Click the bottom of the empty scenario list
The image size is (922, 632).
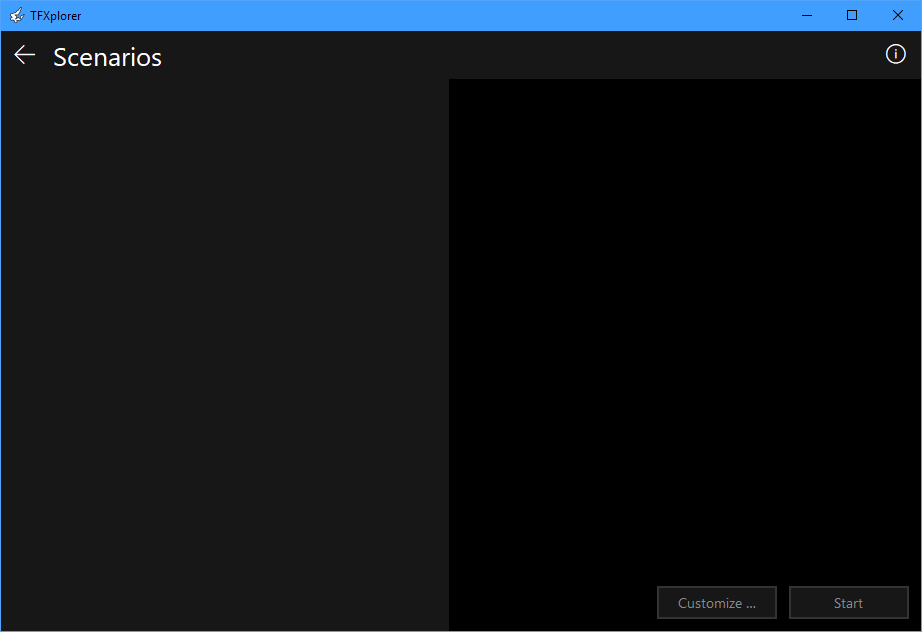[224, 615]
